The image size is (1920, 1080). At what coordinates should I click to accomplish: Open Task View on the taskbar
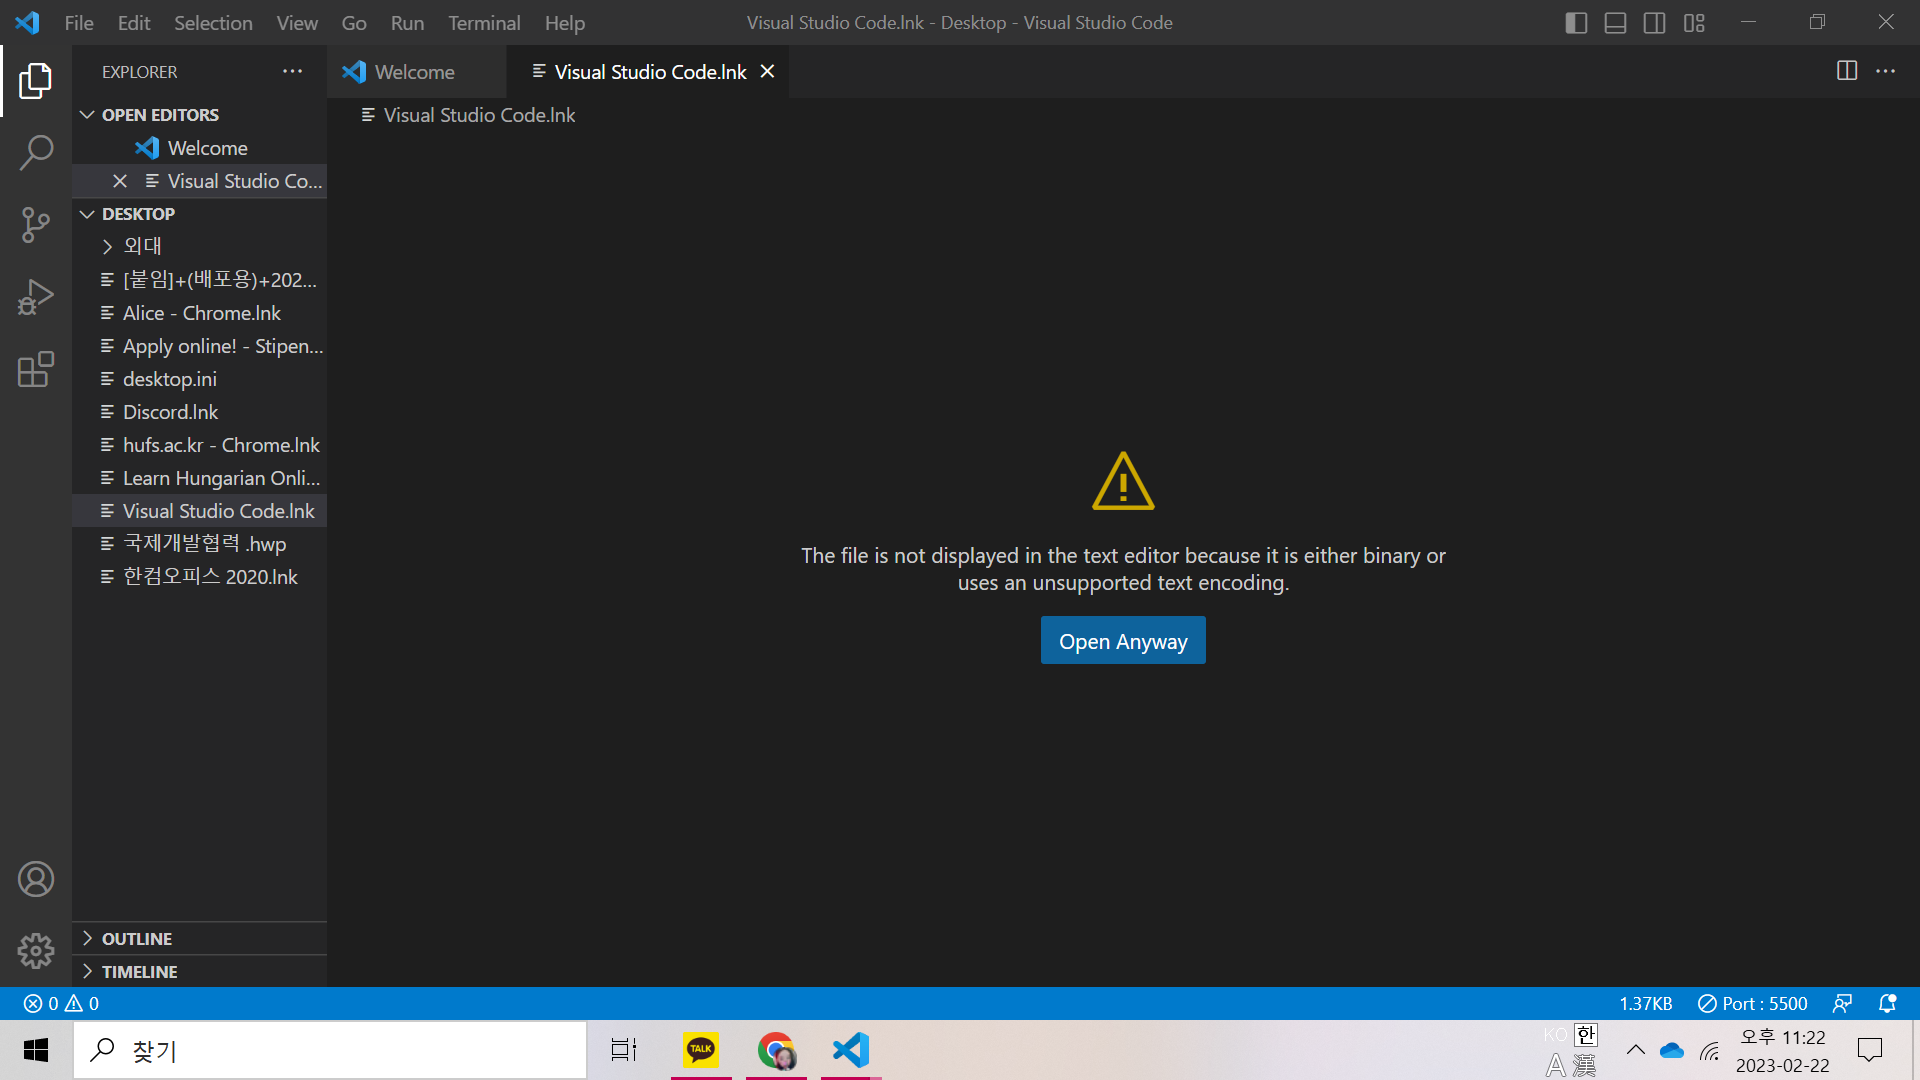pyautogui.click(x=624, y=1050)
